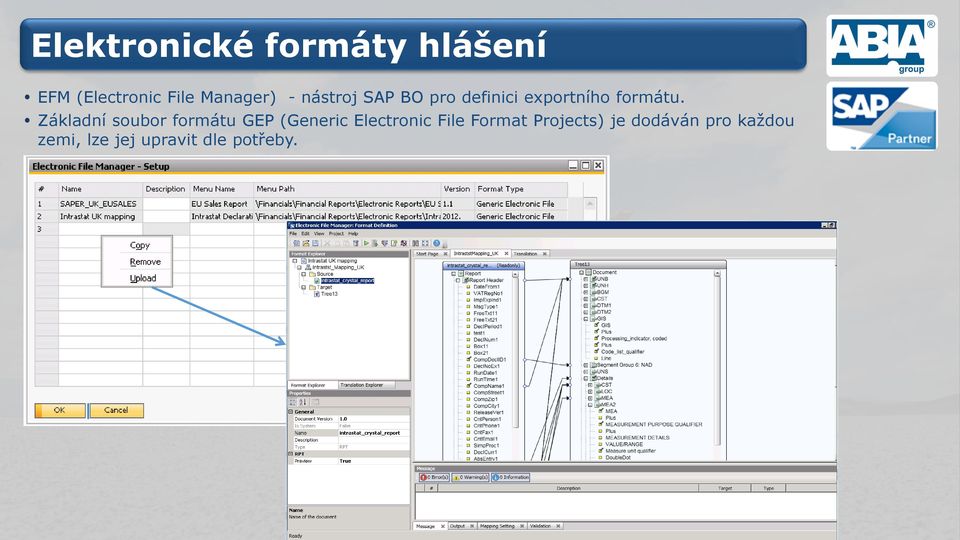Click categorized view icon in Properties panel

pyautogui.click(x=293, y=402)
